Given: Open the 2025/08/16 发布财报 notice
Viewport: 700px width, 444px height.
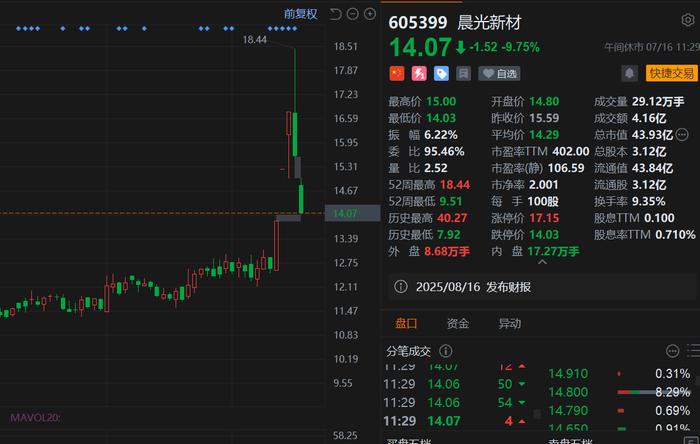Looking at the screenshot, I should [542, 287].
